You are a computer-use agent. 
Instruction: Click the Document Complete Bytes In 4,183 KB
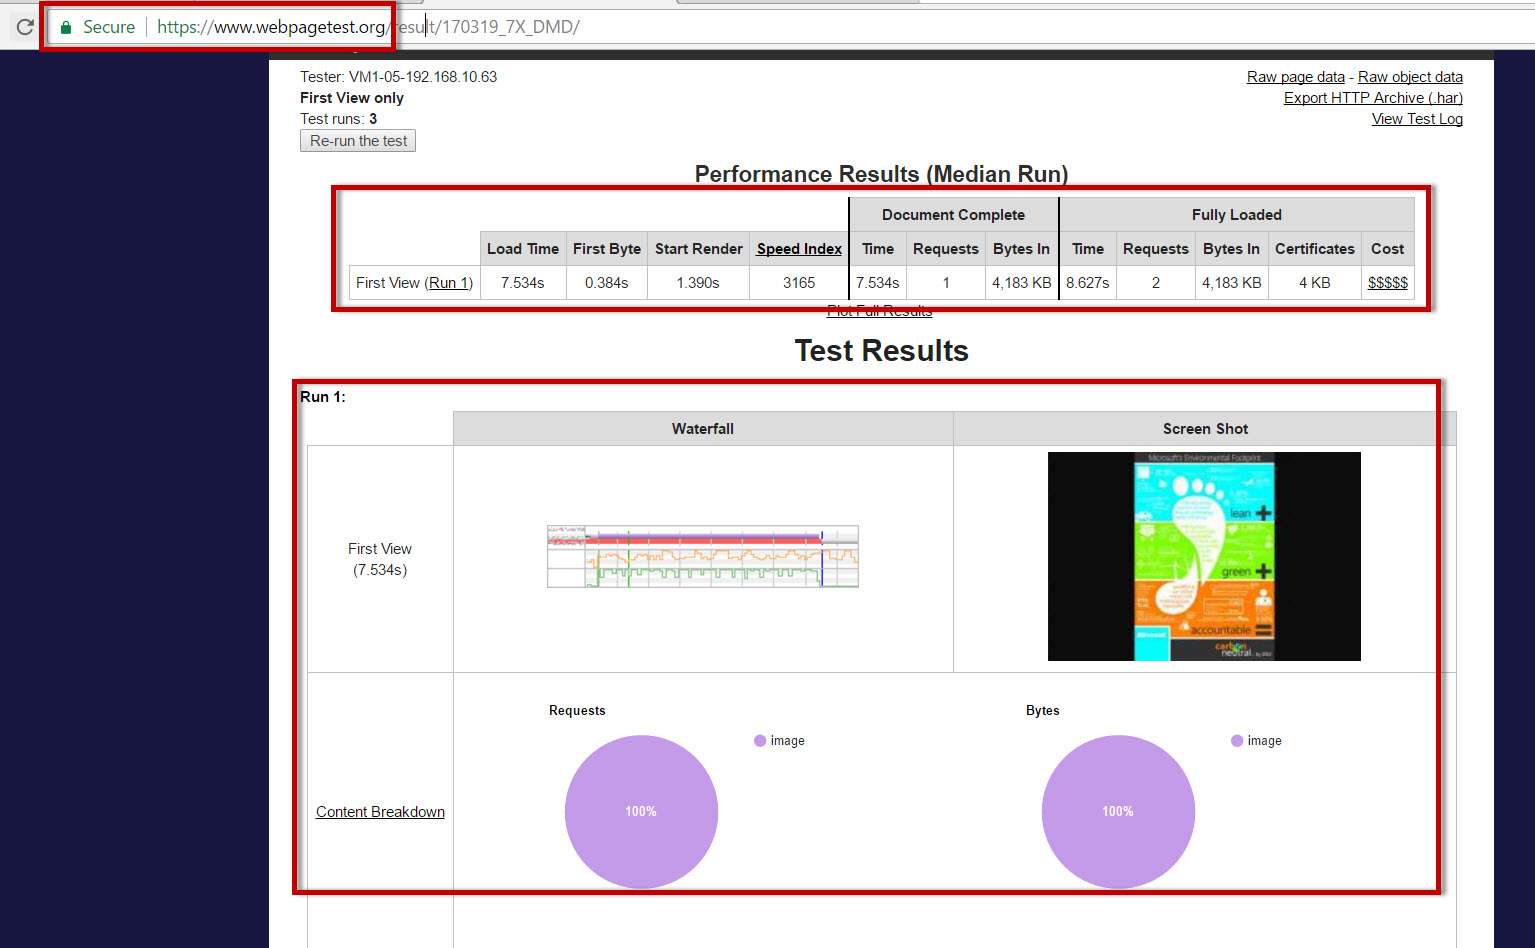coord(1022,283)
